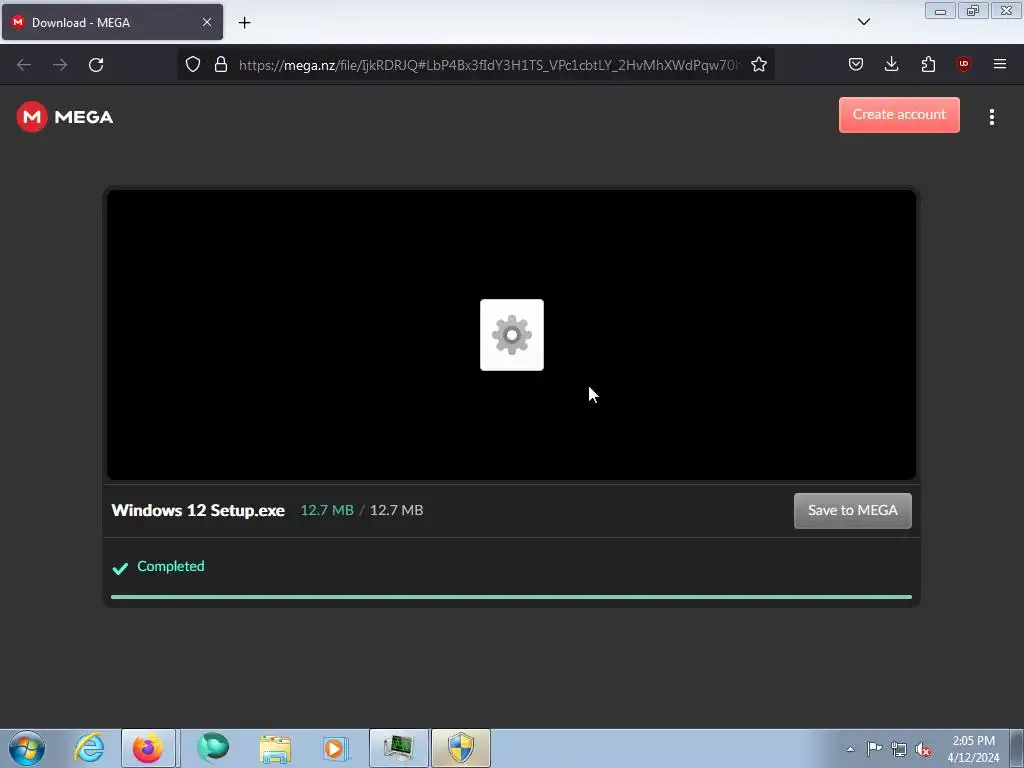Go back to previous page

24,65
